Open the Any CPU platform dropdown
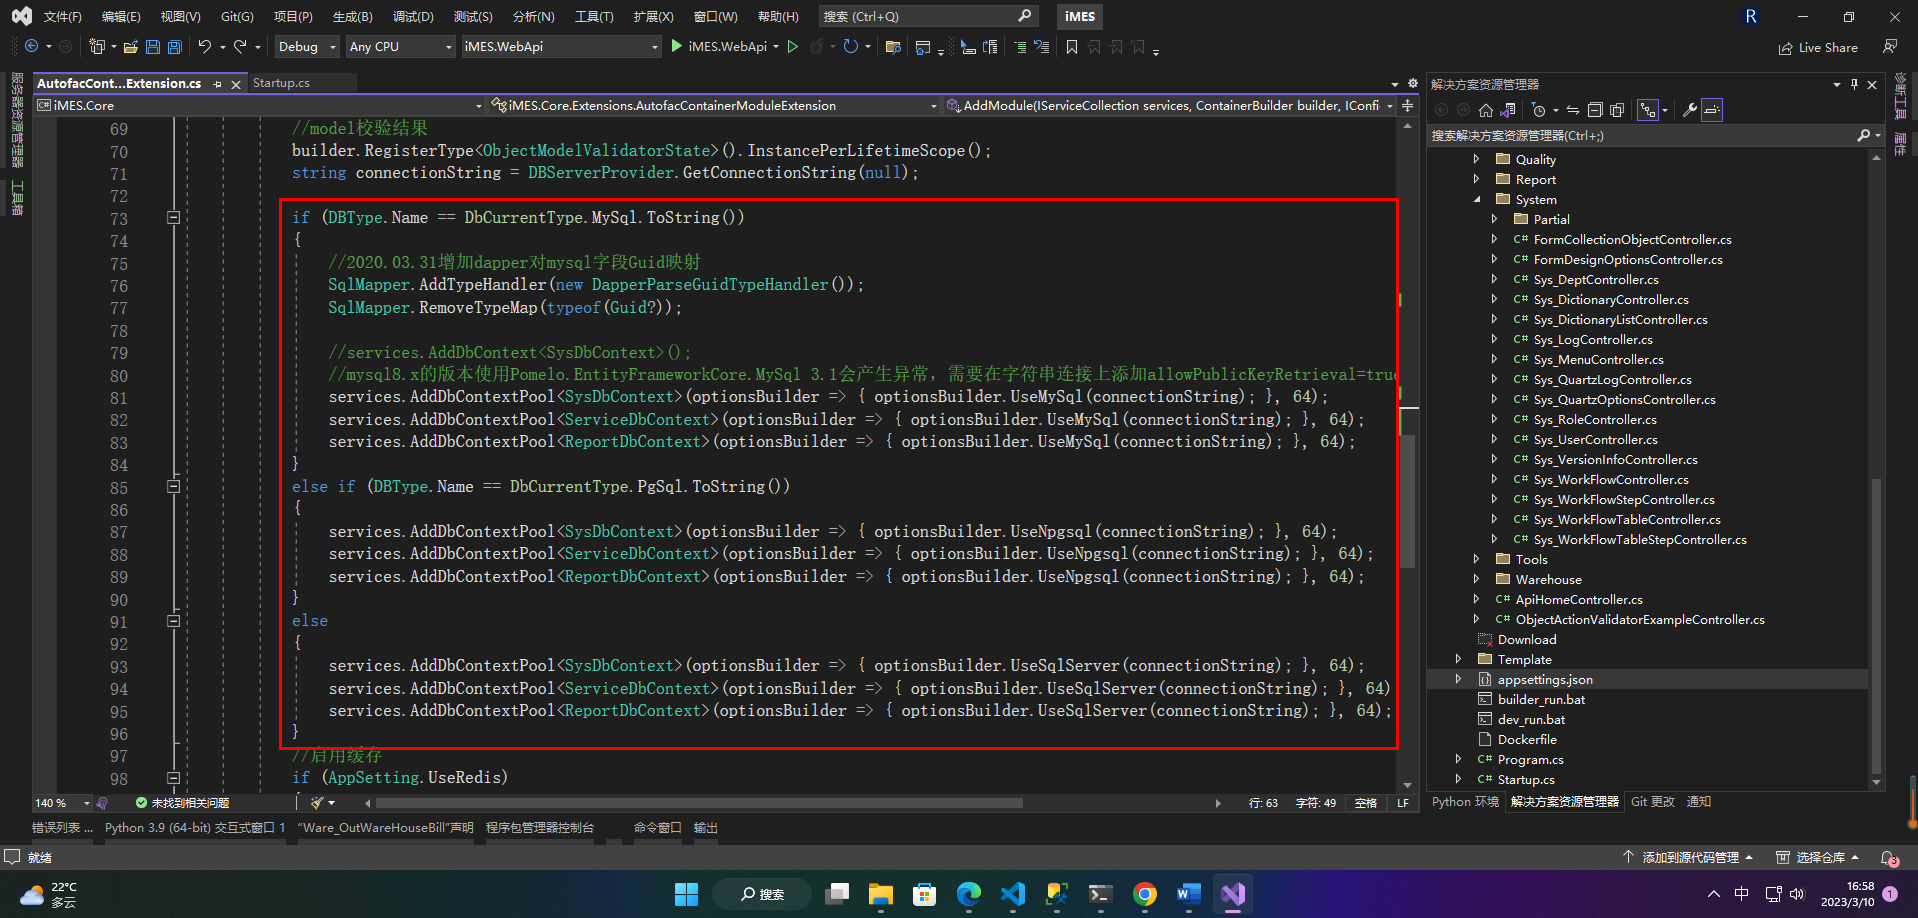1918x918 pixels. (x=401, y=46)
